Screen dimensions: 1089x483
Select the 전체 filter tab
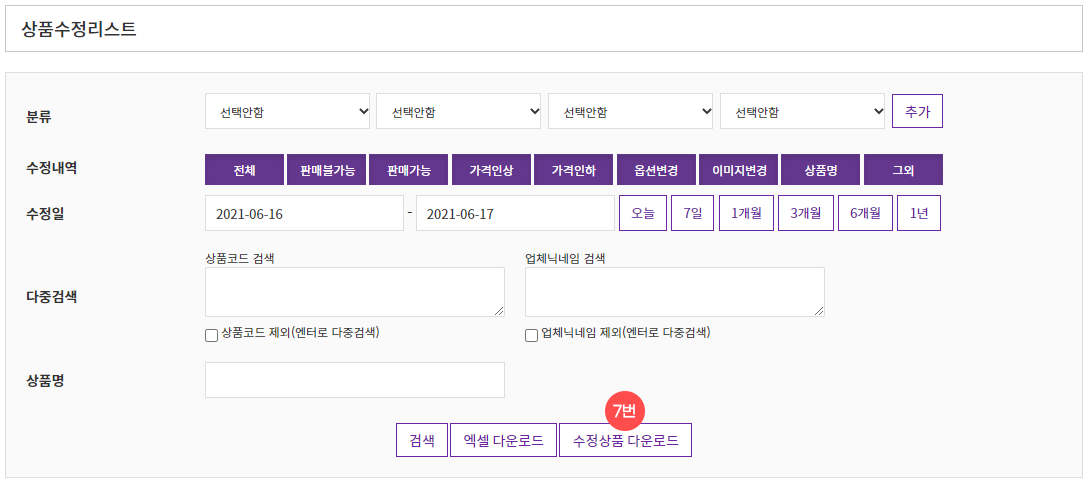pos(244,170)
